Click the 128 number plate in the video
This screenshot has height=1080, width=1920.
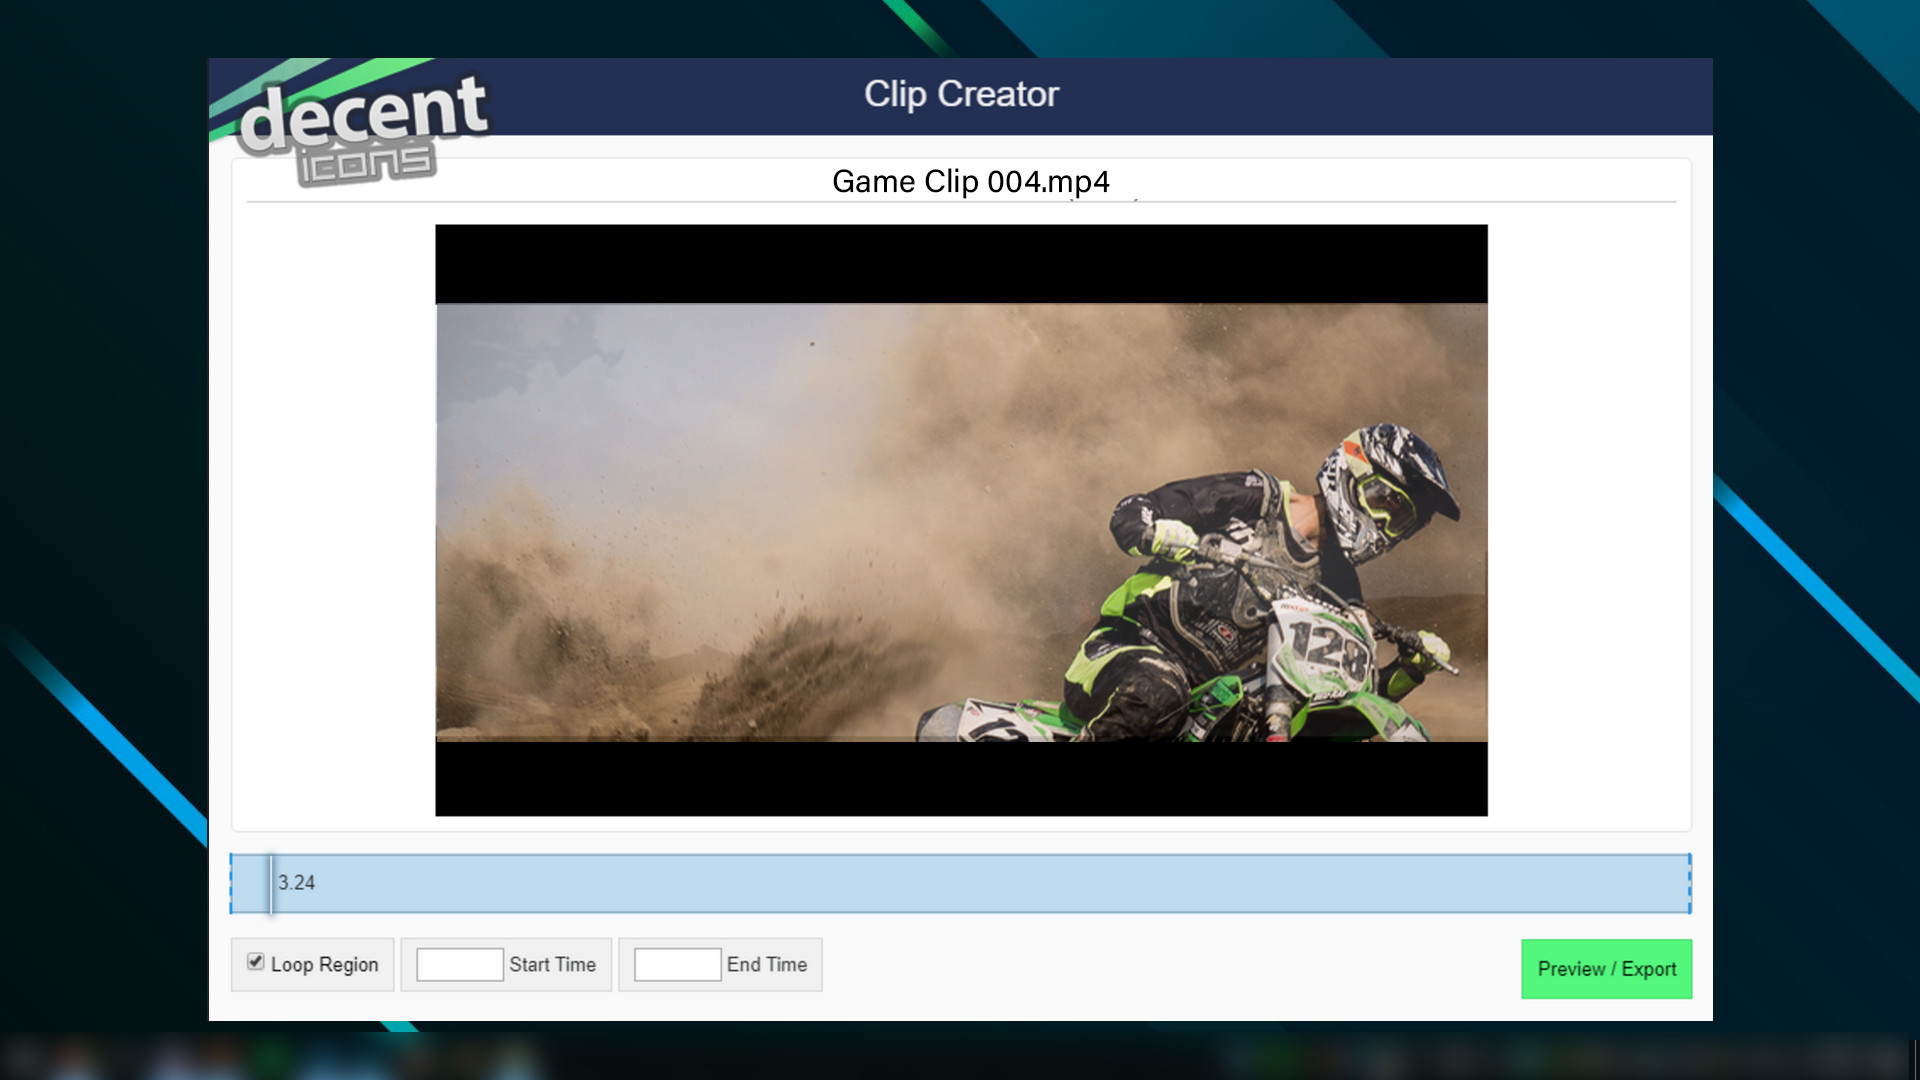pos(1328,648)
